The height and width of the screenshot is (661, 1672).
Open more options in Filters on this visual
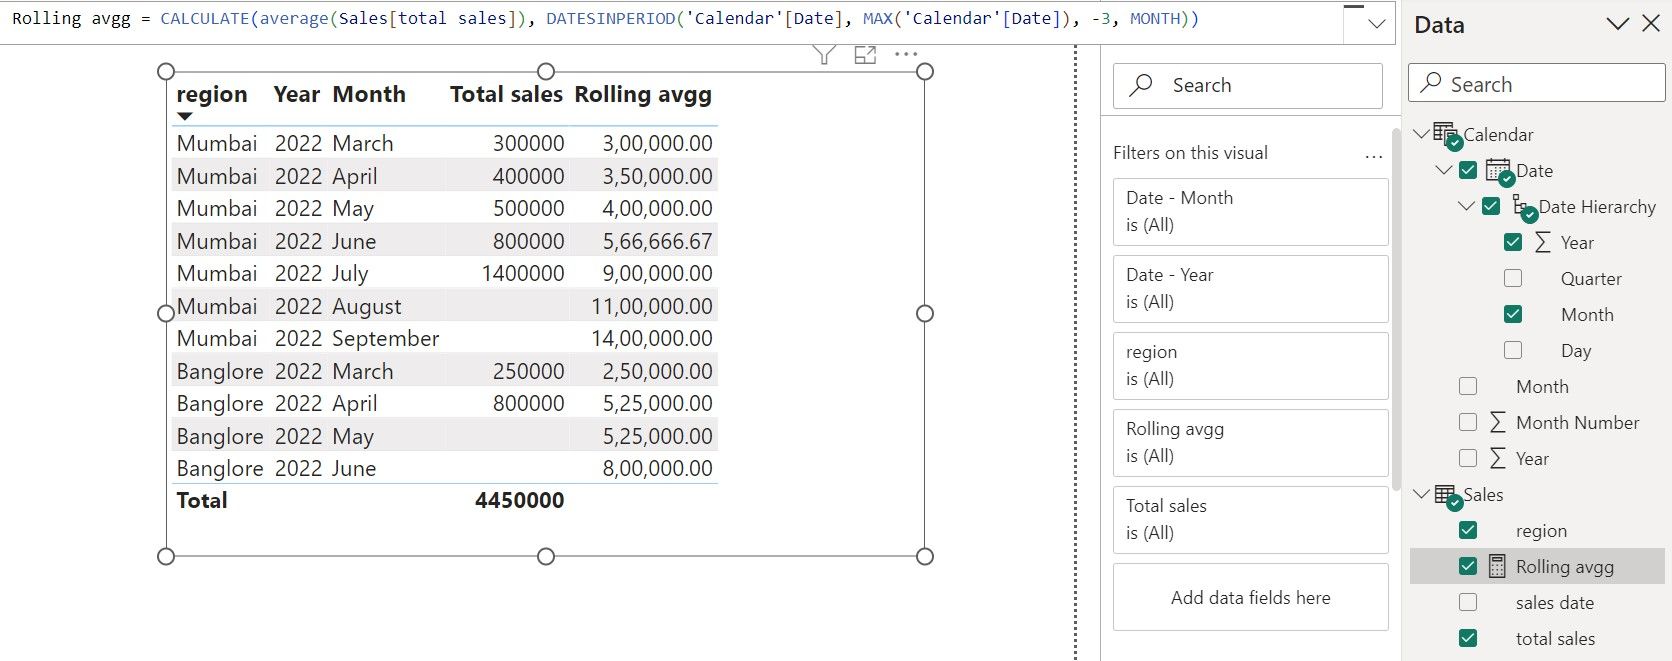pos(1373,156)
